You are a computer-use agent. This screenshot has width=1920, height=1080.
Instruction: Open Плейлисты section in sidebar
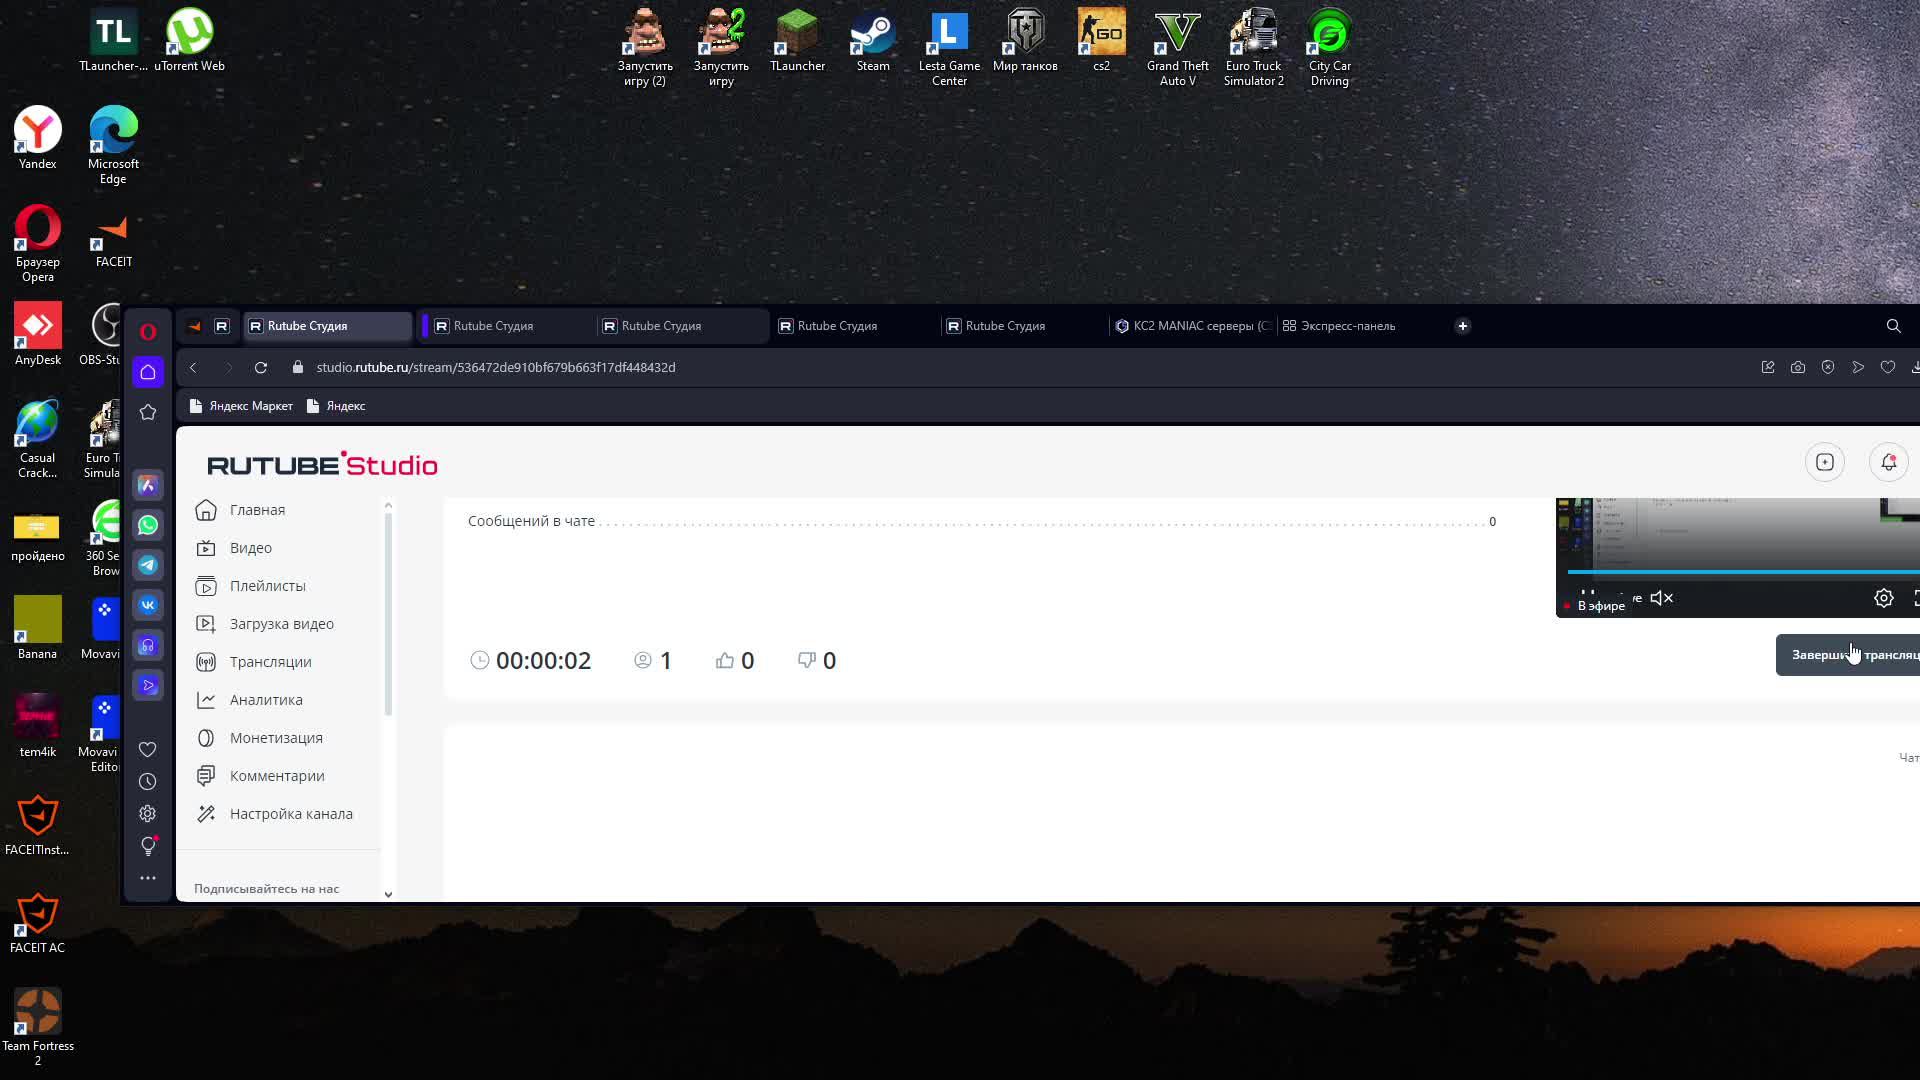(267, 586)
